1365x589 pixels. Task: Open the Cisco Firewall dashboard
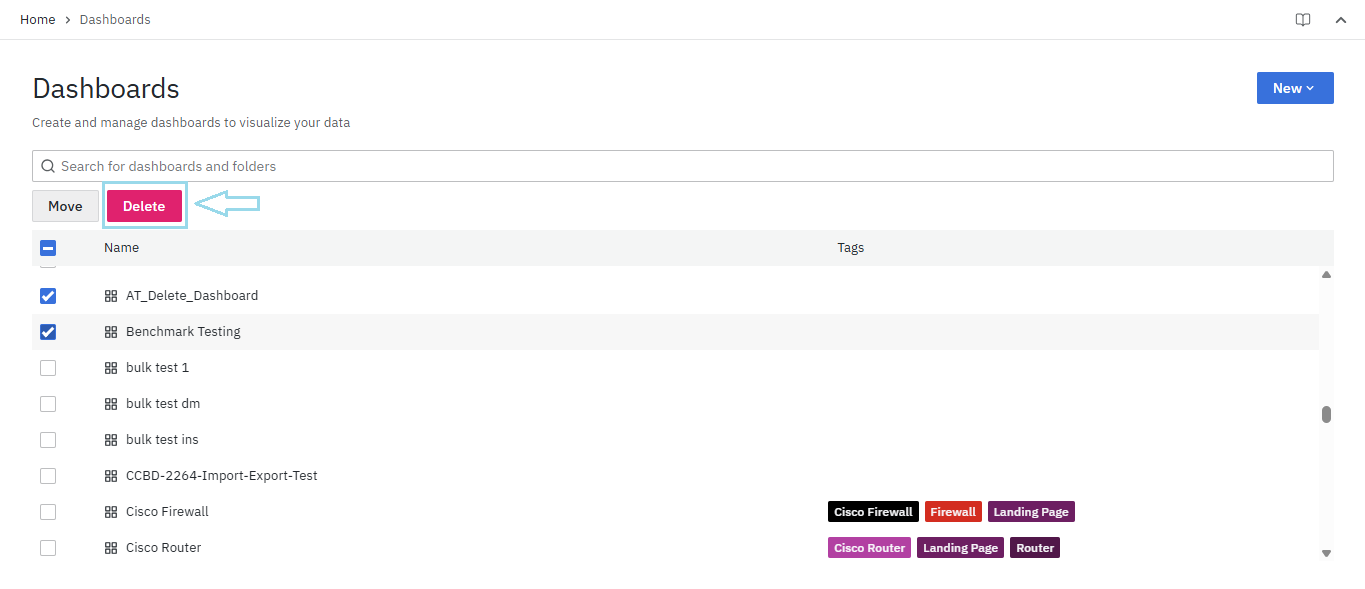coord(167,512)
